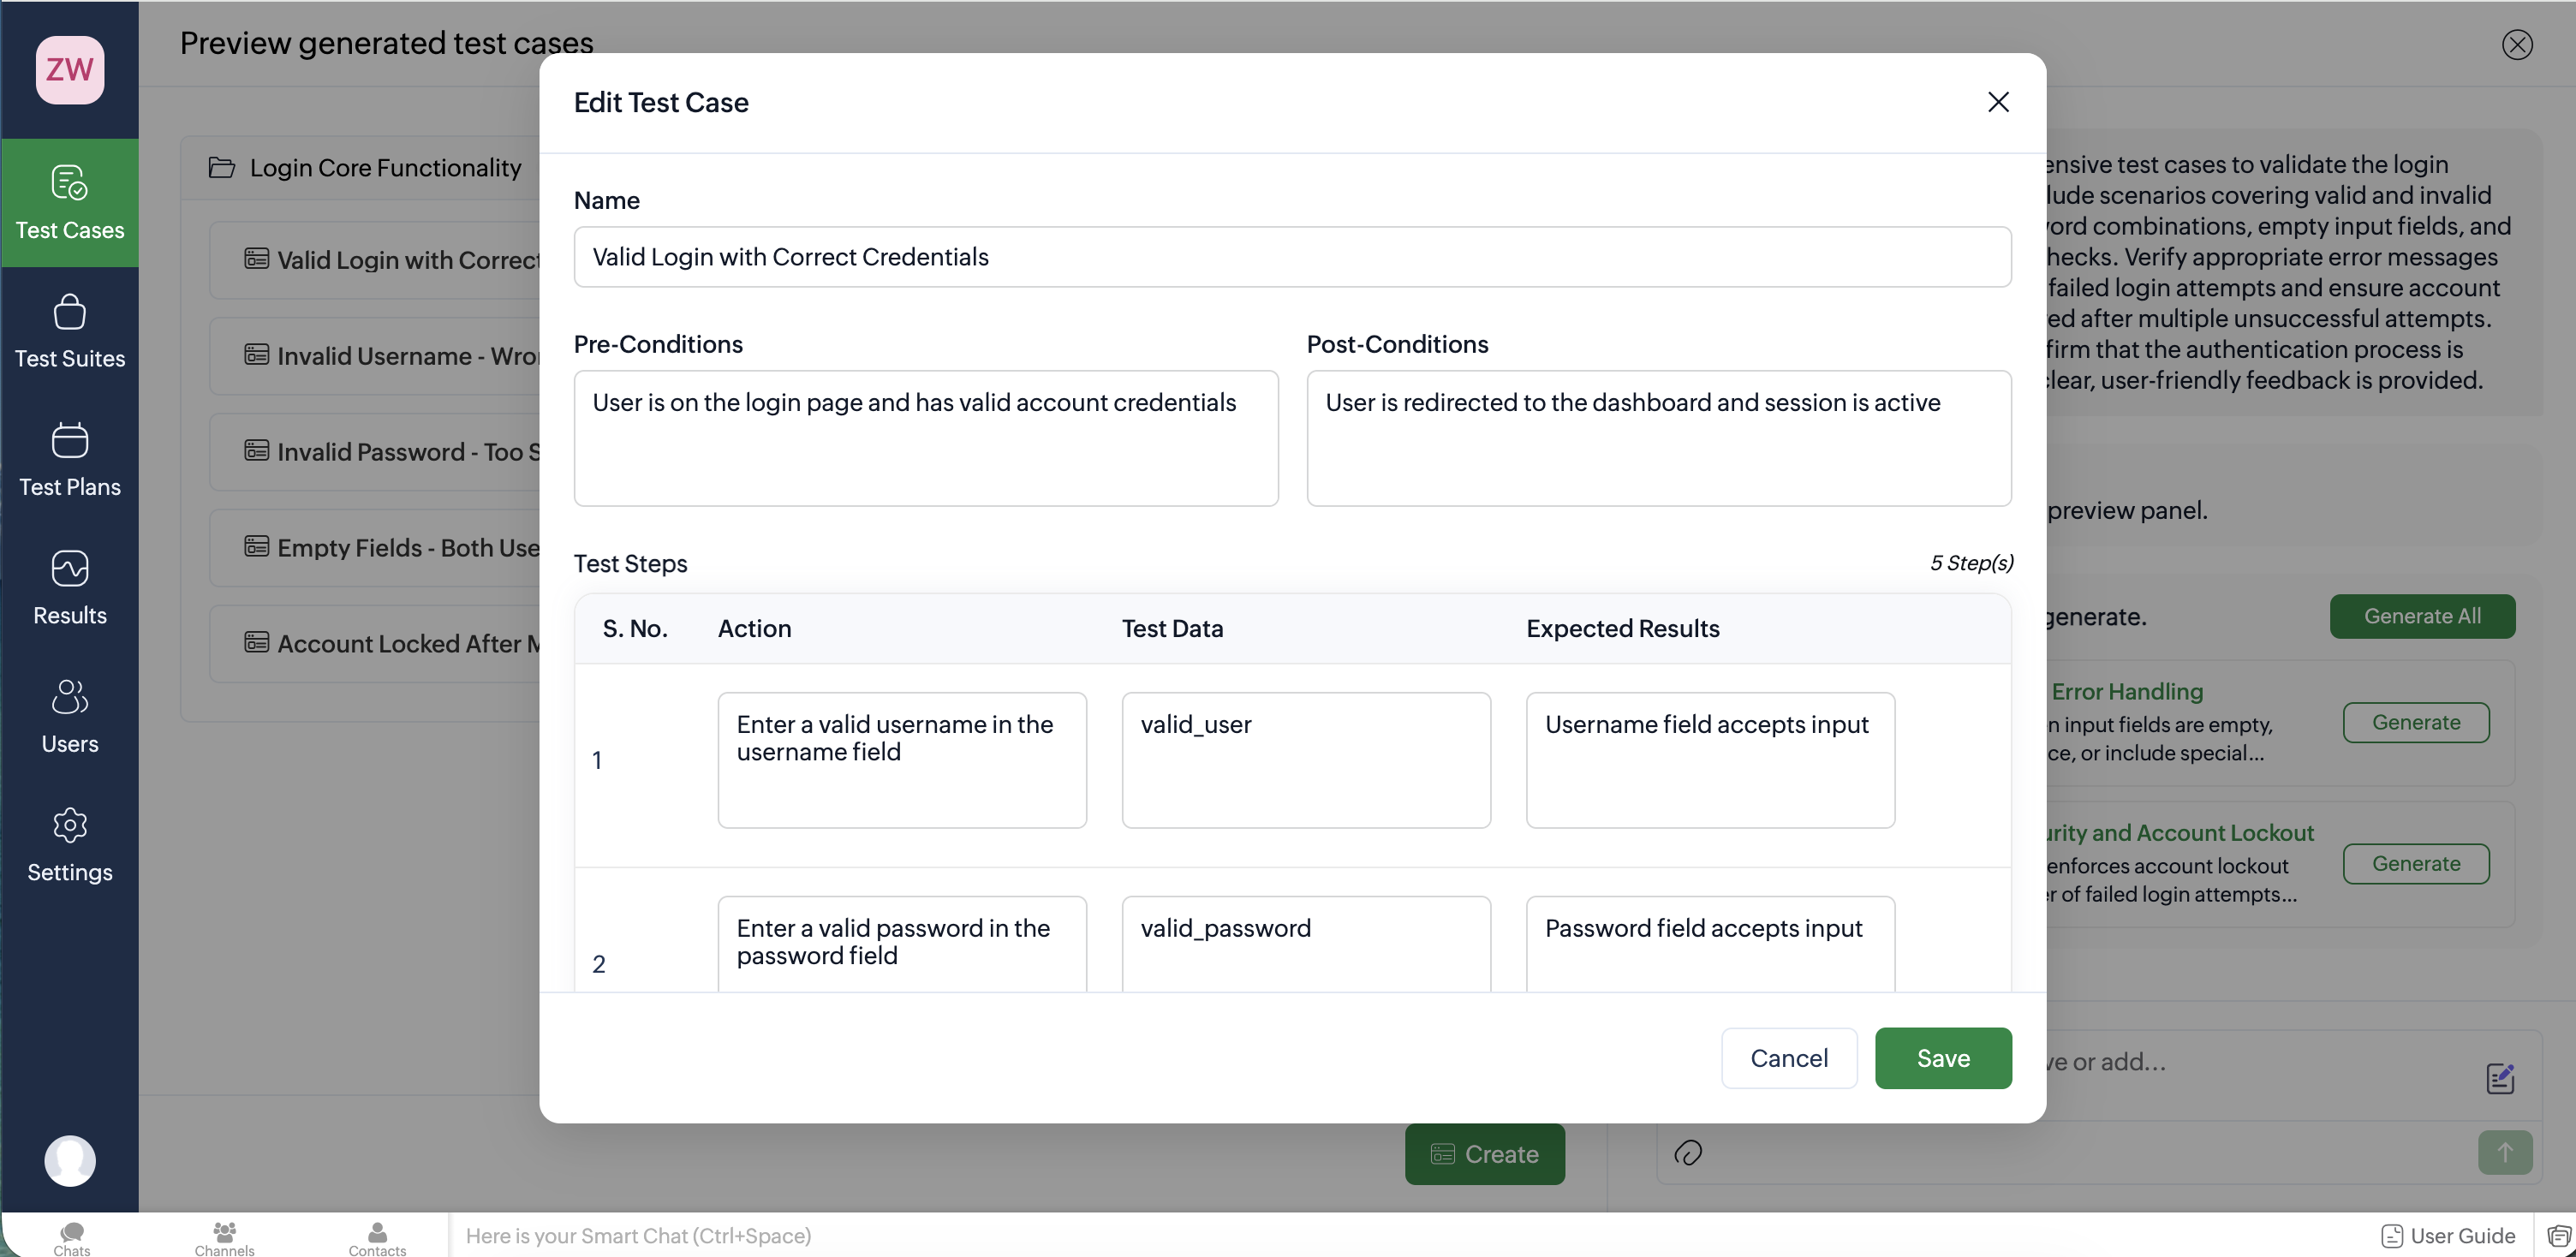The width and height of the screenshot is (2576, 1257).
Task: Open the Users sidebar section
Action: pyautogui.click(x=70, y=716)
